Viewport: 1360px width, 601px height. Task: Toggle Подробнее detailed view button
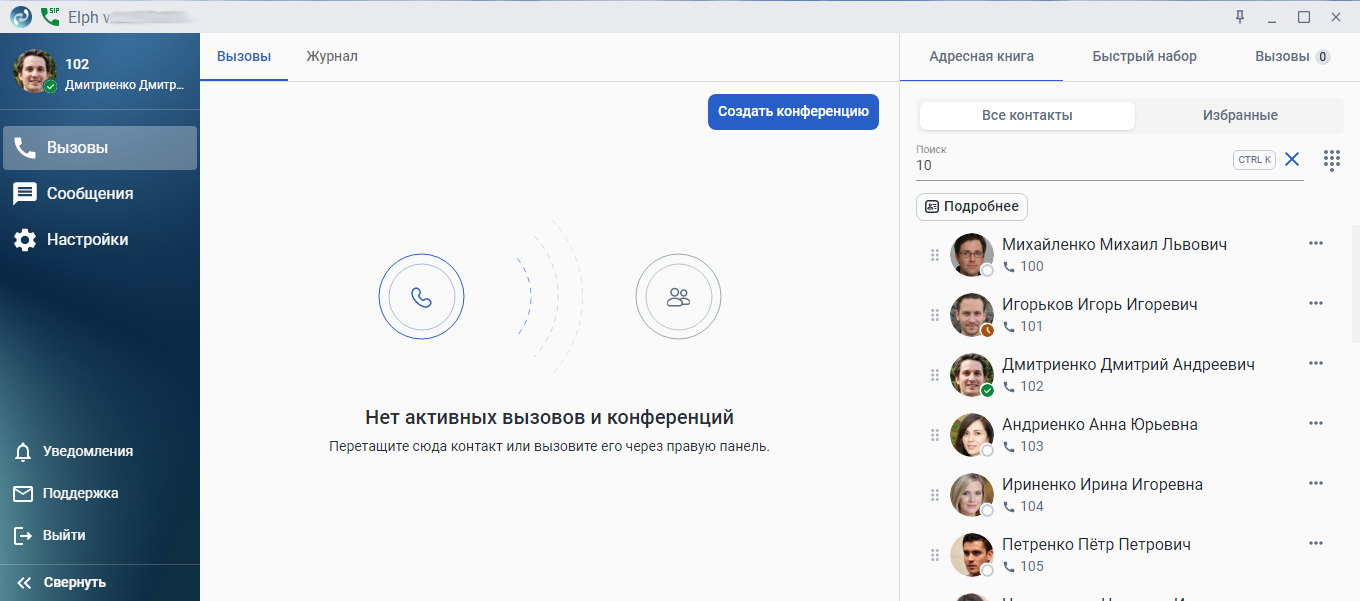(972, 207)
